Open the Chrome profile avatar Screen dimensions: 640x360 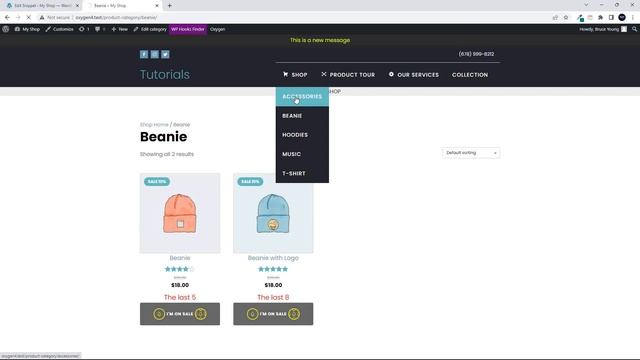pos(622,18)
